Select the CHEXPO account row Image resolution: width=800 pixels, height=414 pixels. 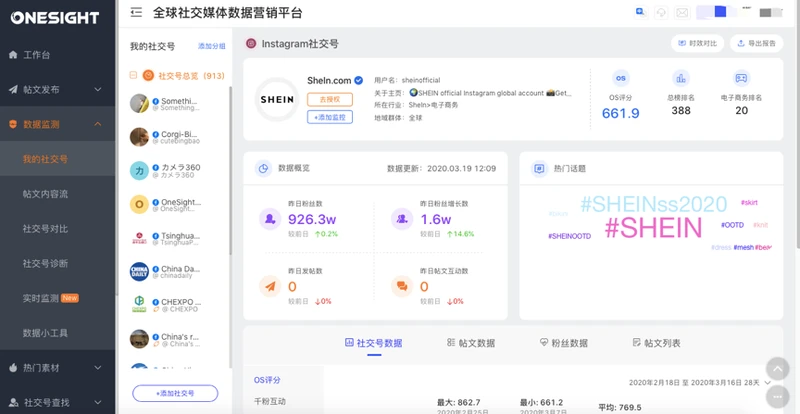[x=176, y=305]
